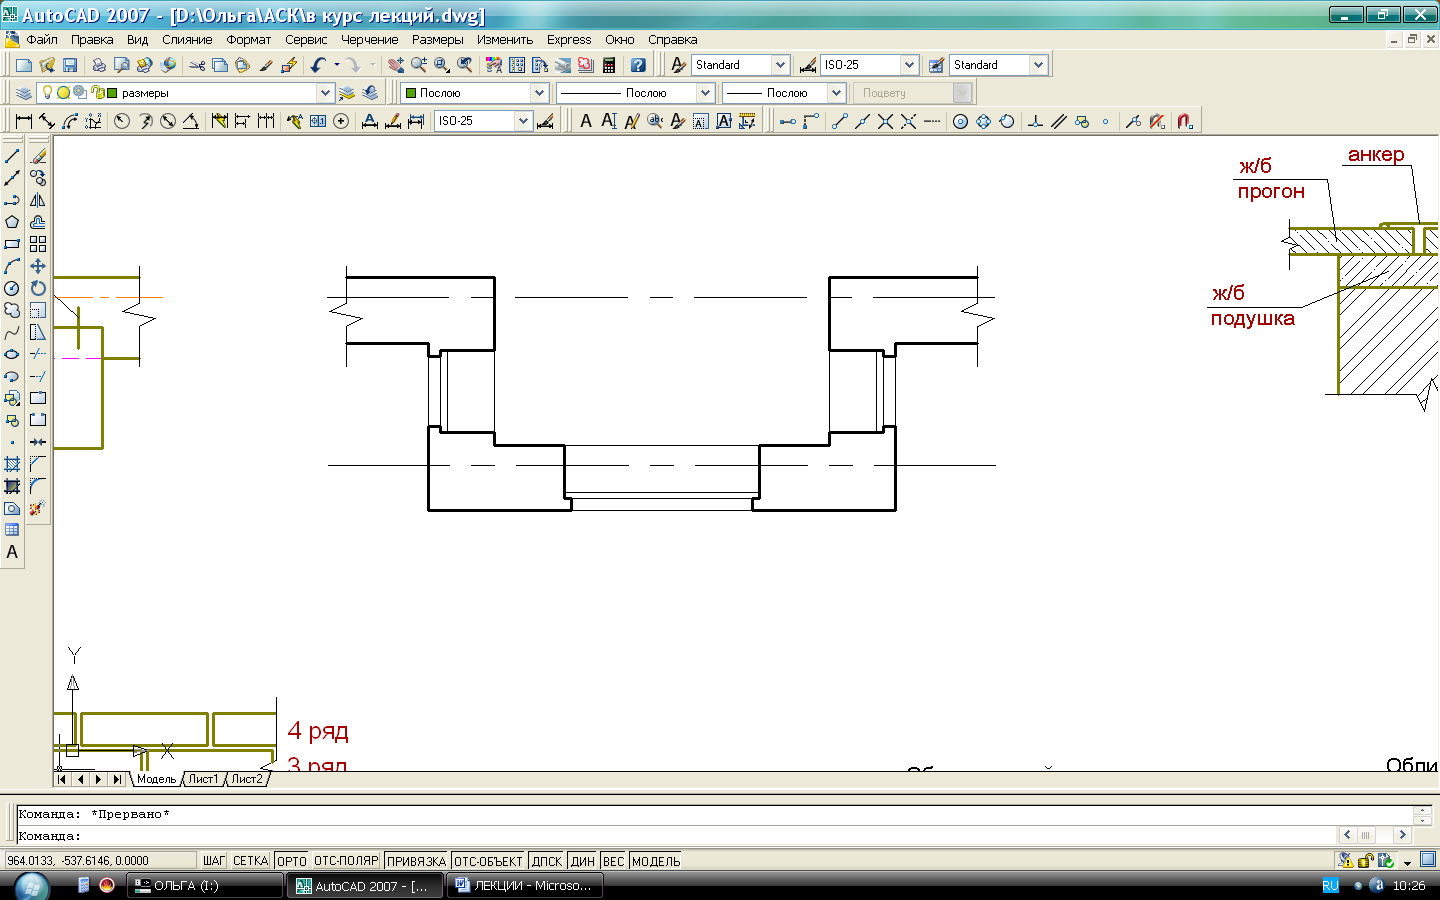Expand the Послою linetype dropdown
This screenshot has width=1440, height=900.
[x=705, y=93]
